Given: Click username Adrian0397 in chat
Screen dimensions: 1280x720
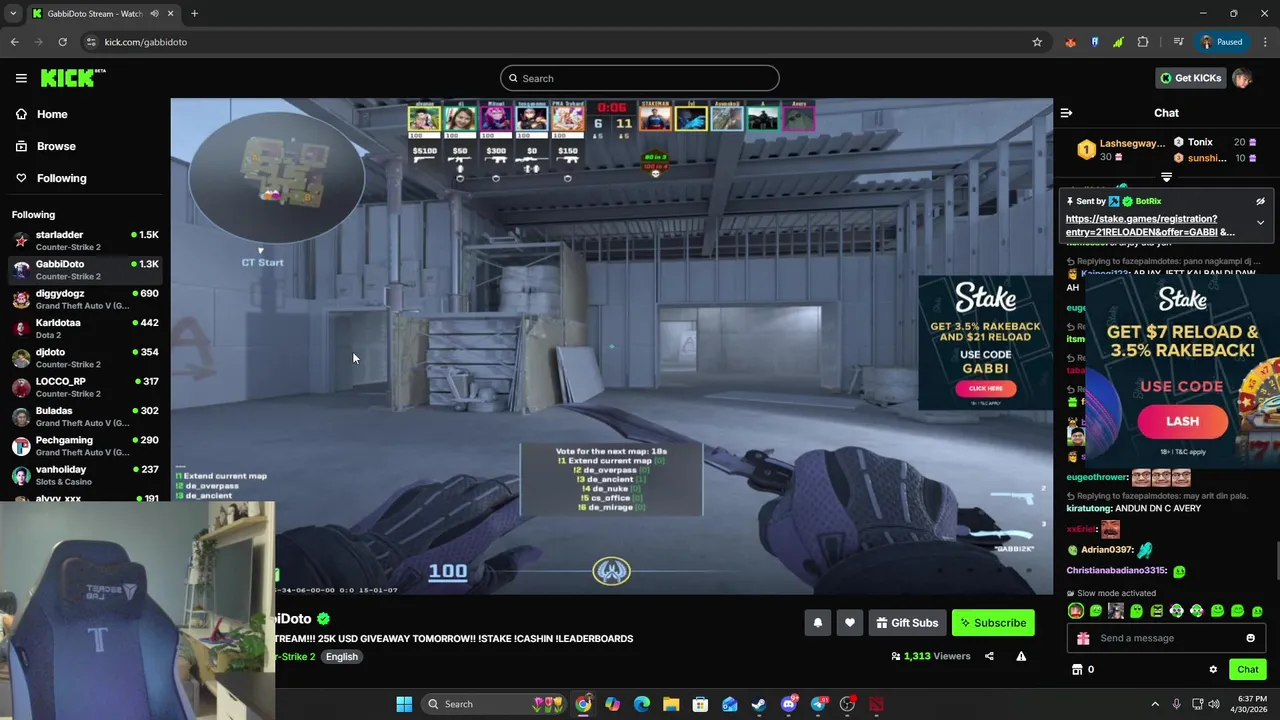Looking at the screenshot, I should pyautogui.click(x=1107, y=549).
